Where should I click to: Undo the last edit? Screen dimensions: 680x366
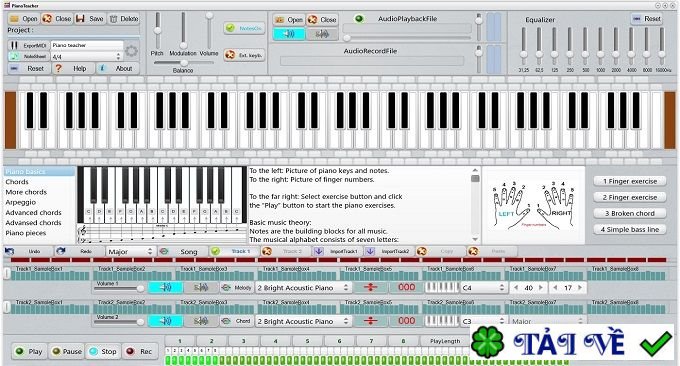[28, 251]
